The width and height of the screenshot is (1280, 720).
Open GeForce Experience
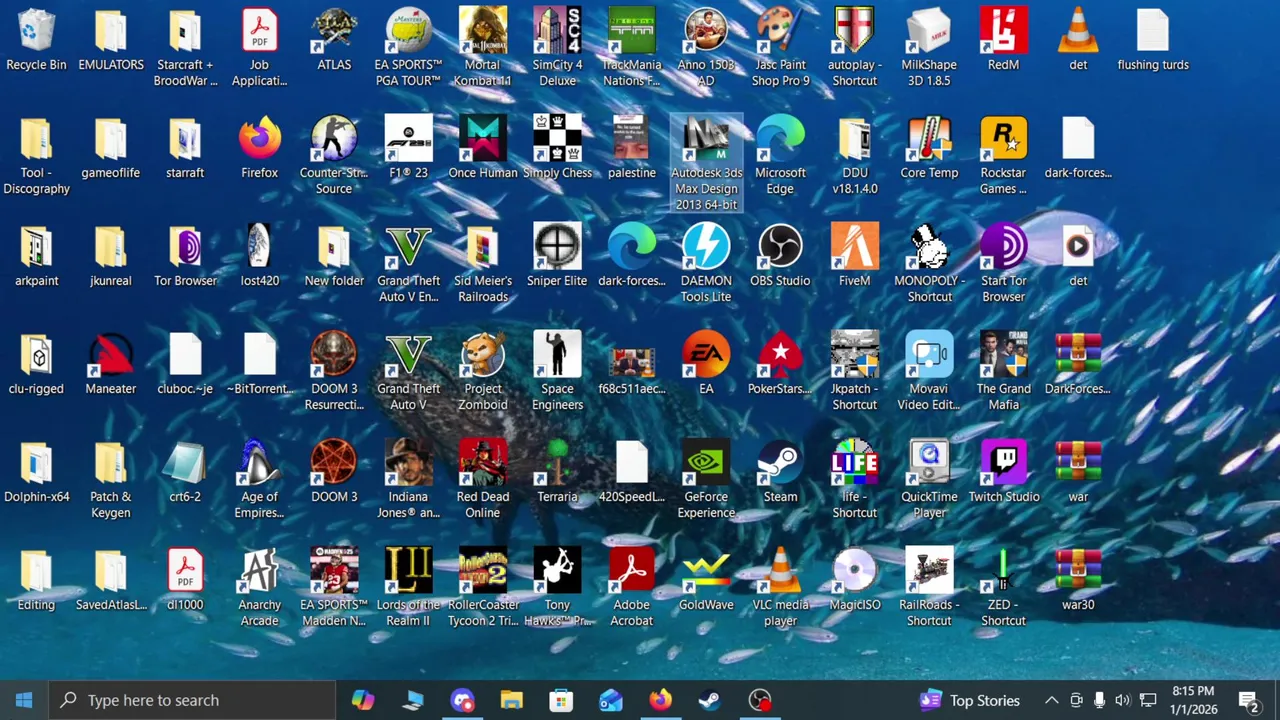click(x=706, y=478)
